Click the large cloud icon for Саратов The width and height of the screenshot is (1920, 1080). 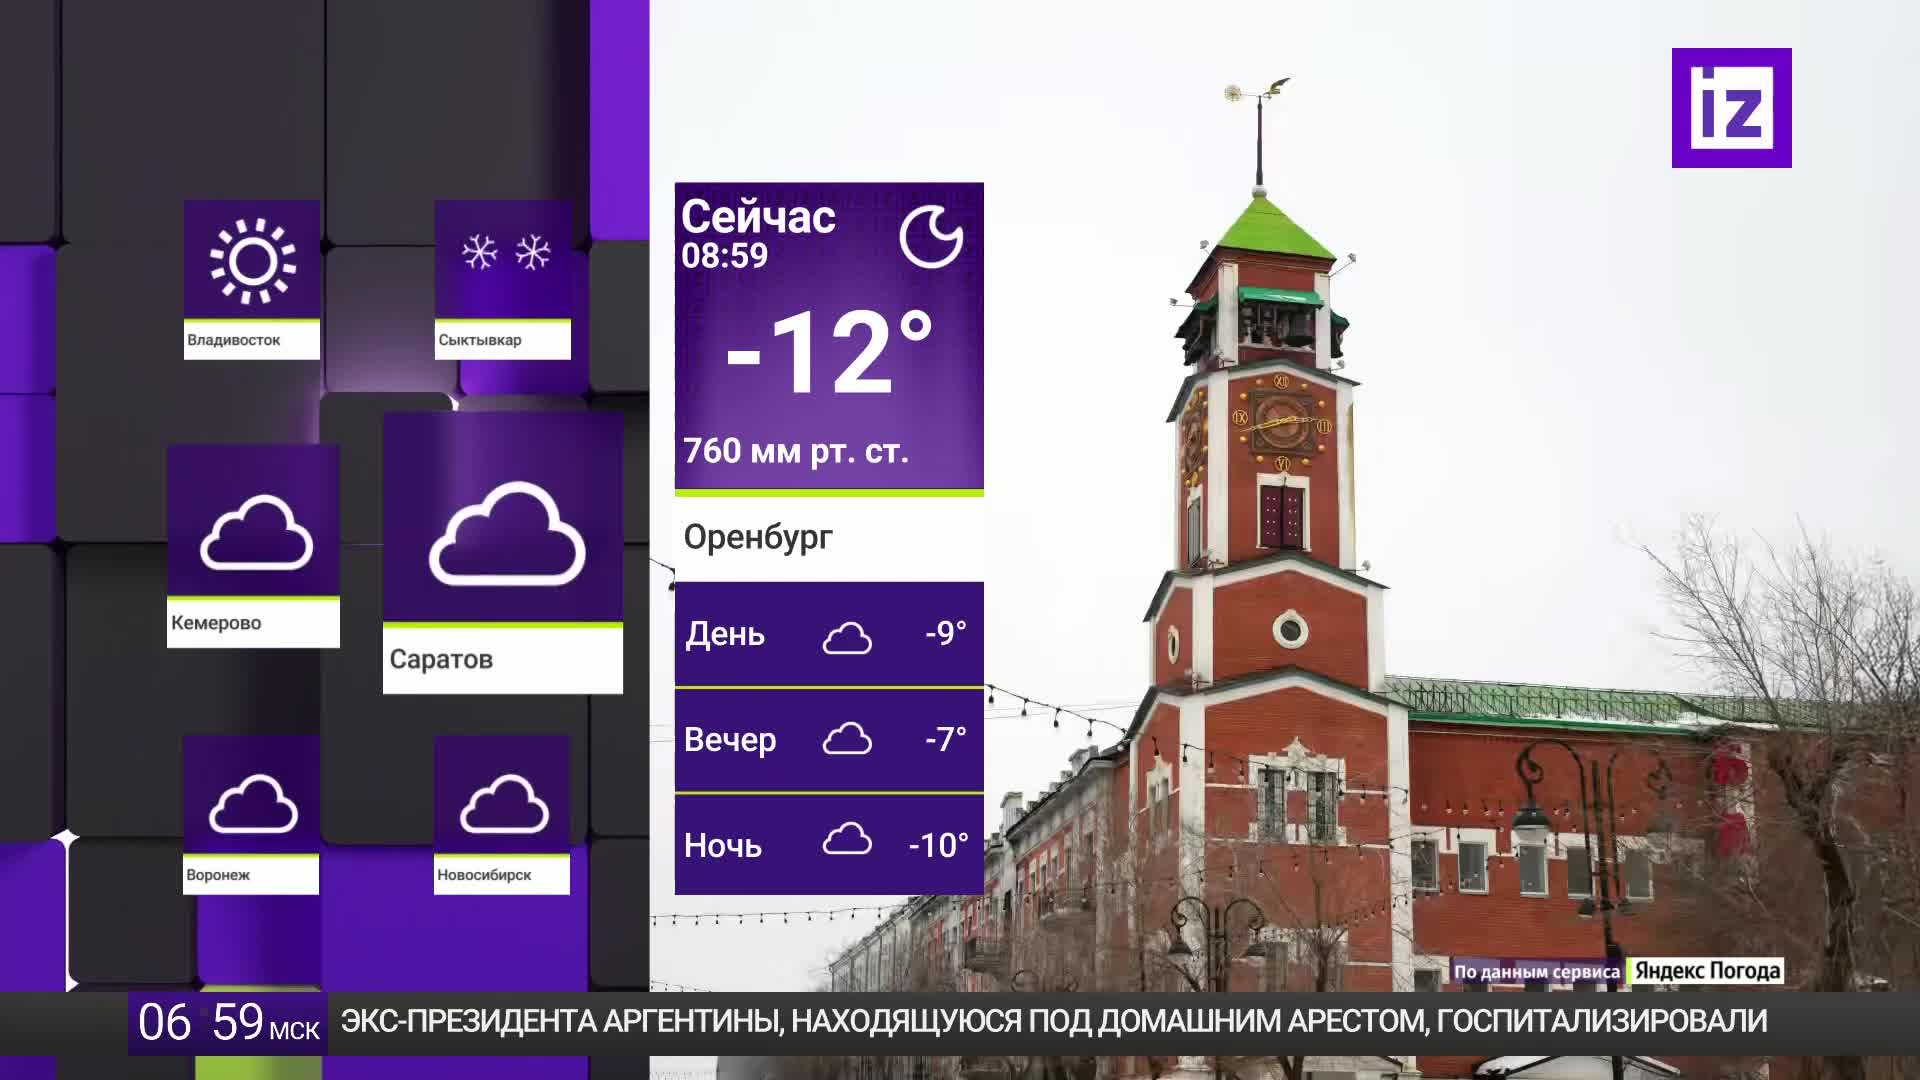click(x=507, y=535)
